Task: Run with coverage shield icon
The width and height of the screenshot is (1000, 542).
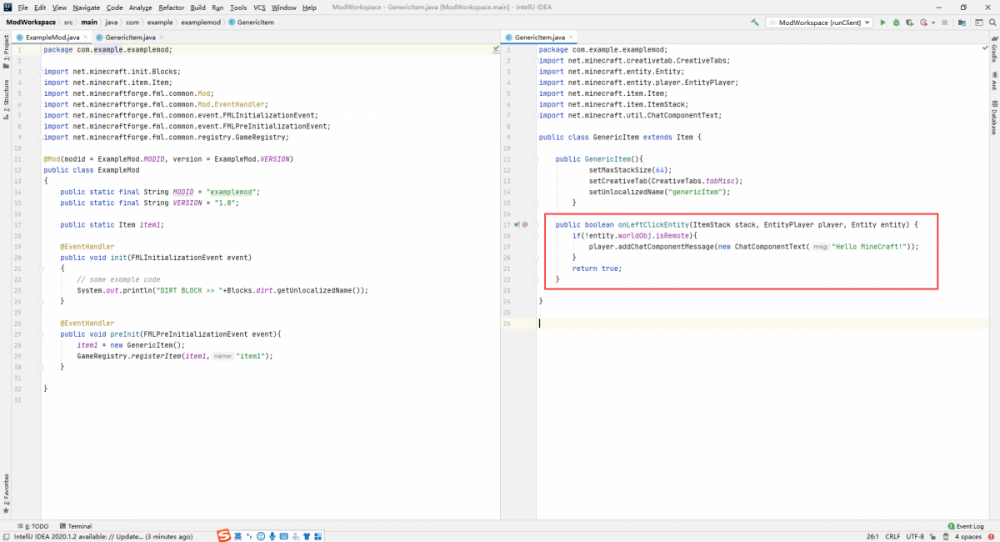Action: coord(909,22)
